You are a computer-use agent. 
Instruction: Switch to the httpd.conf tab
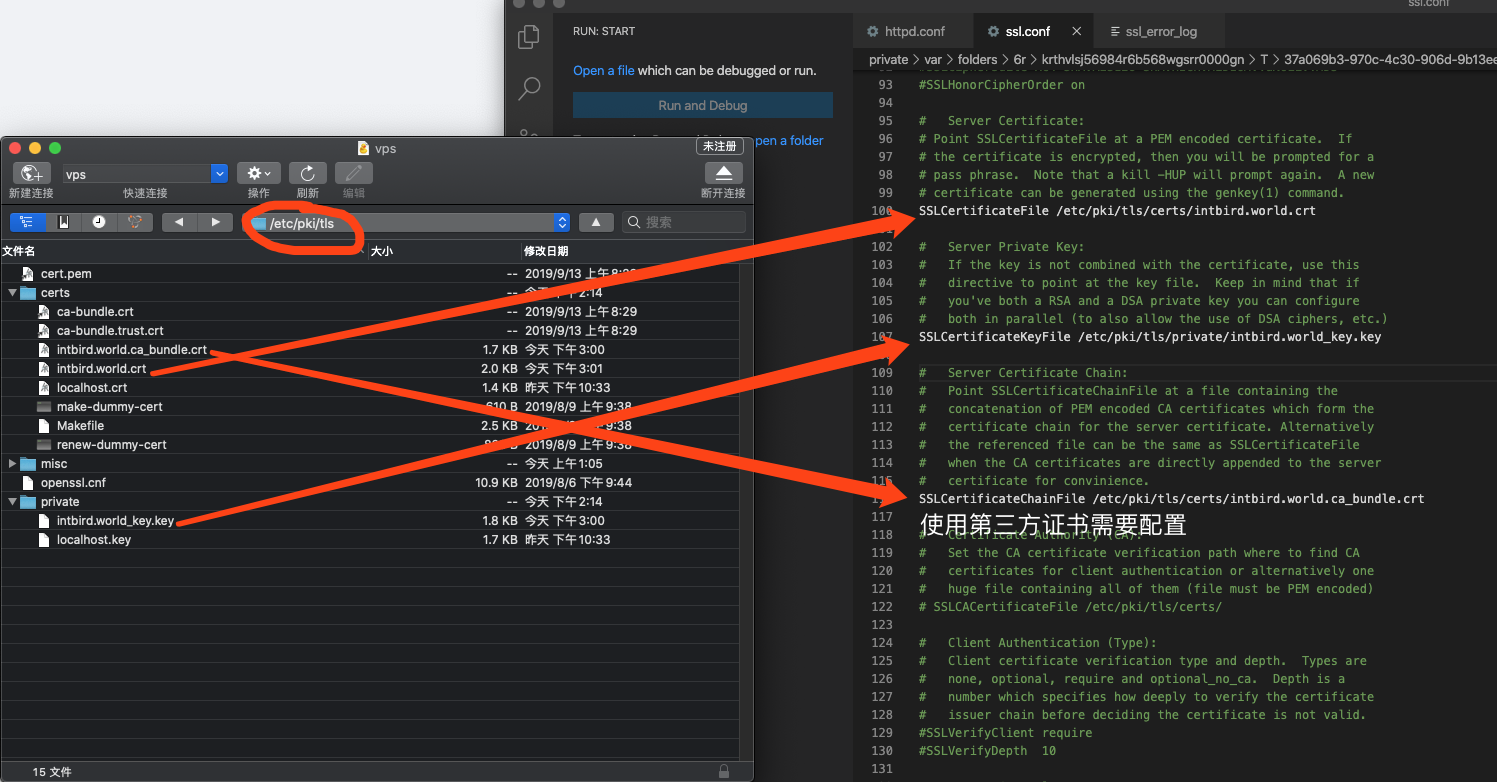click(x=913, y=30)
